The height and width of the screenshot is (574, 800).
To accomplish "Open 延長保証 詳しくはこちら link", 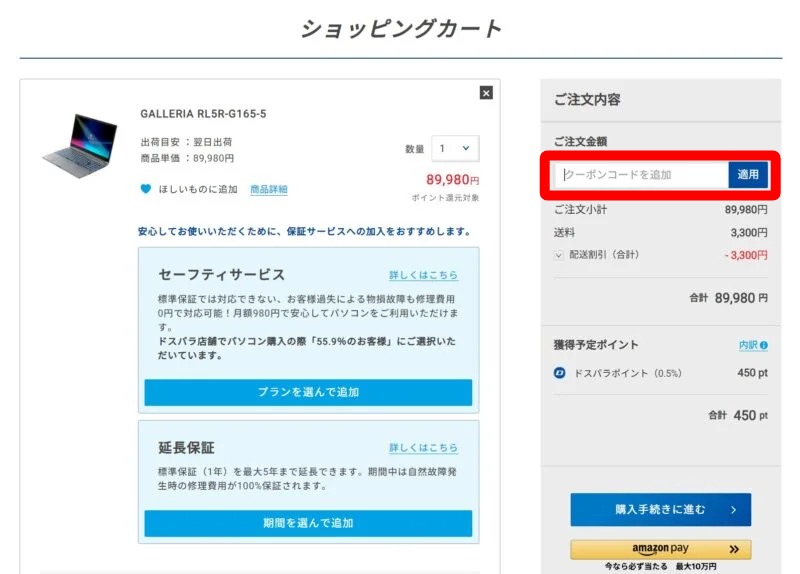I will 423,447.
